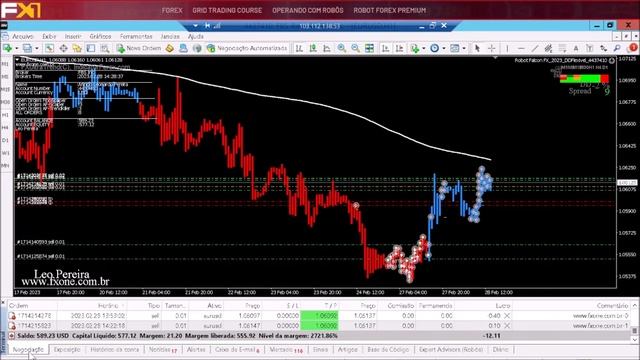The width and height of the screenshot is (640, 360).
Task: Expand the templates dropdown arrow
Action: click(x=464, y=49)
